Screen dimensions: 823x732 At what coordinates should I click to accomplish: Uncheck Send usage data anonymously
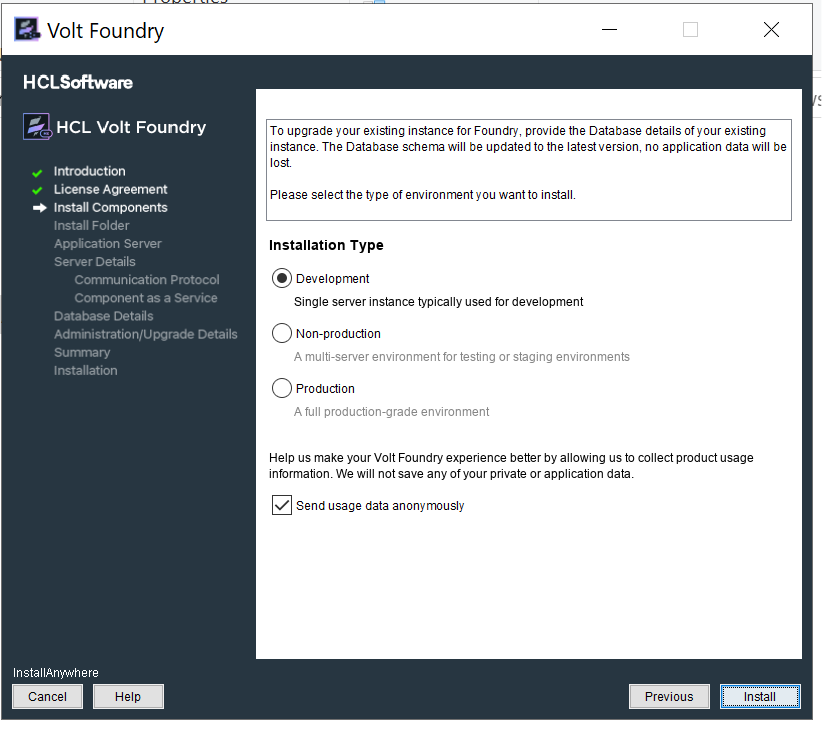click(282, 506)
